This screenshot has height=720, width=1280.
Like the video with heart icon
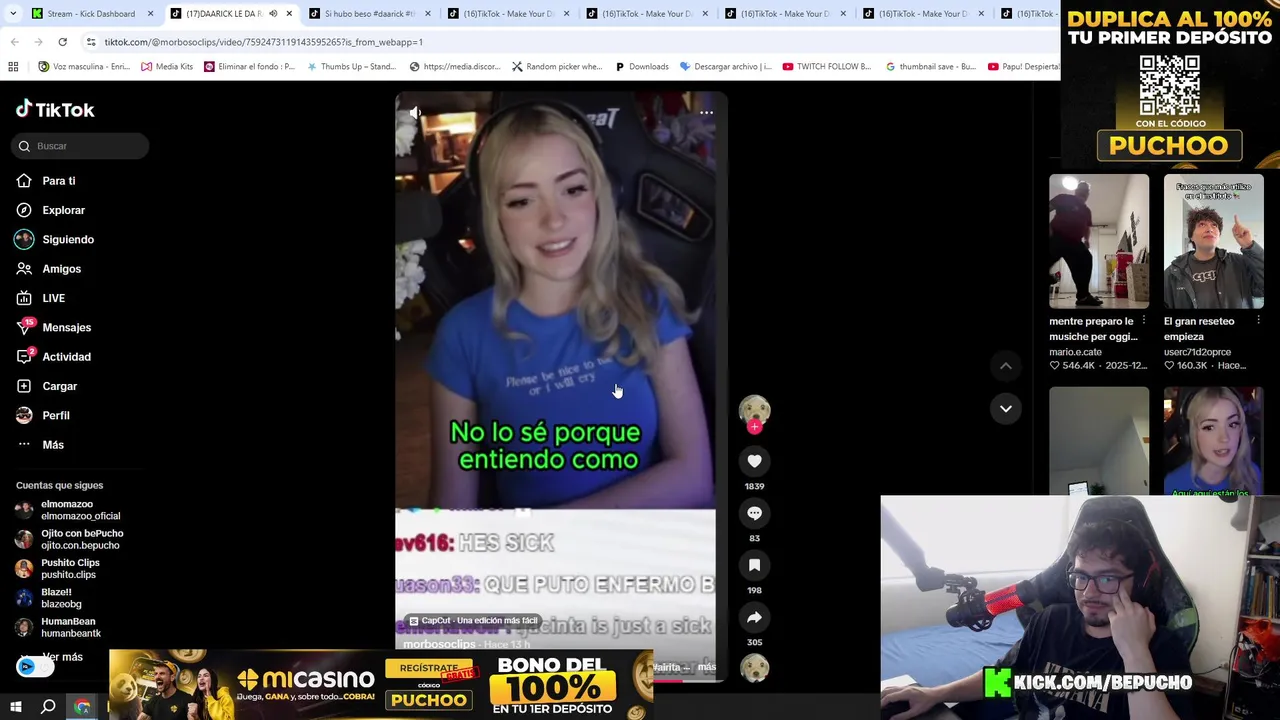coord(754,461)
